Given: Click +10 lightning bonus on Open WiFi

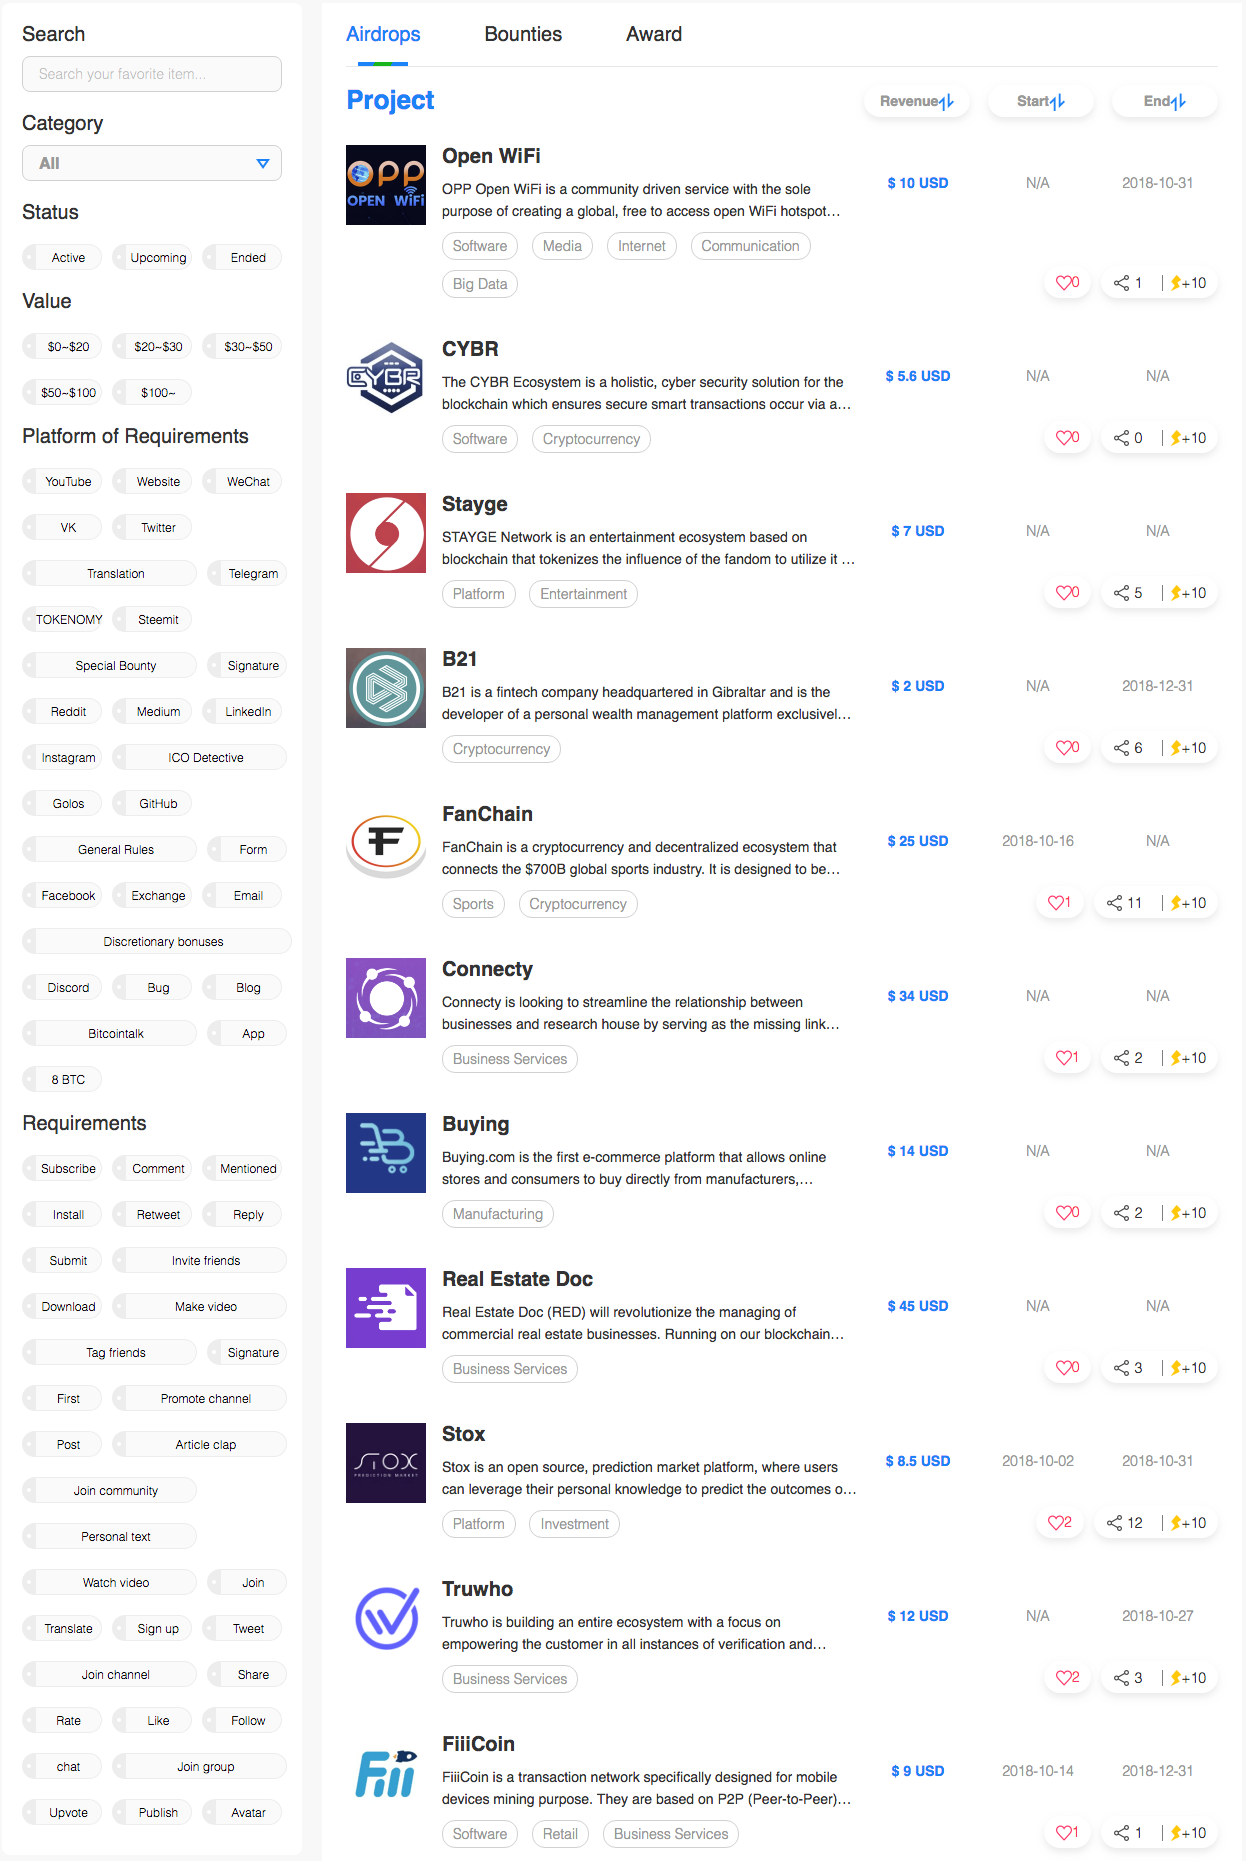Looking at the screenshot, I should pyautogui.click(x=1188, y=283).
